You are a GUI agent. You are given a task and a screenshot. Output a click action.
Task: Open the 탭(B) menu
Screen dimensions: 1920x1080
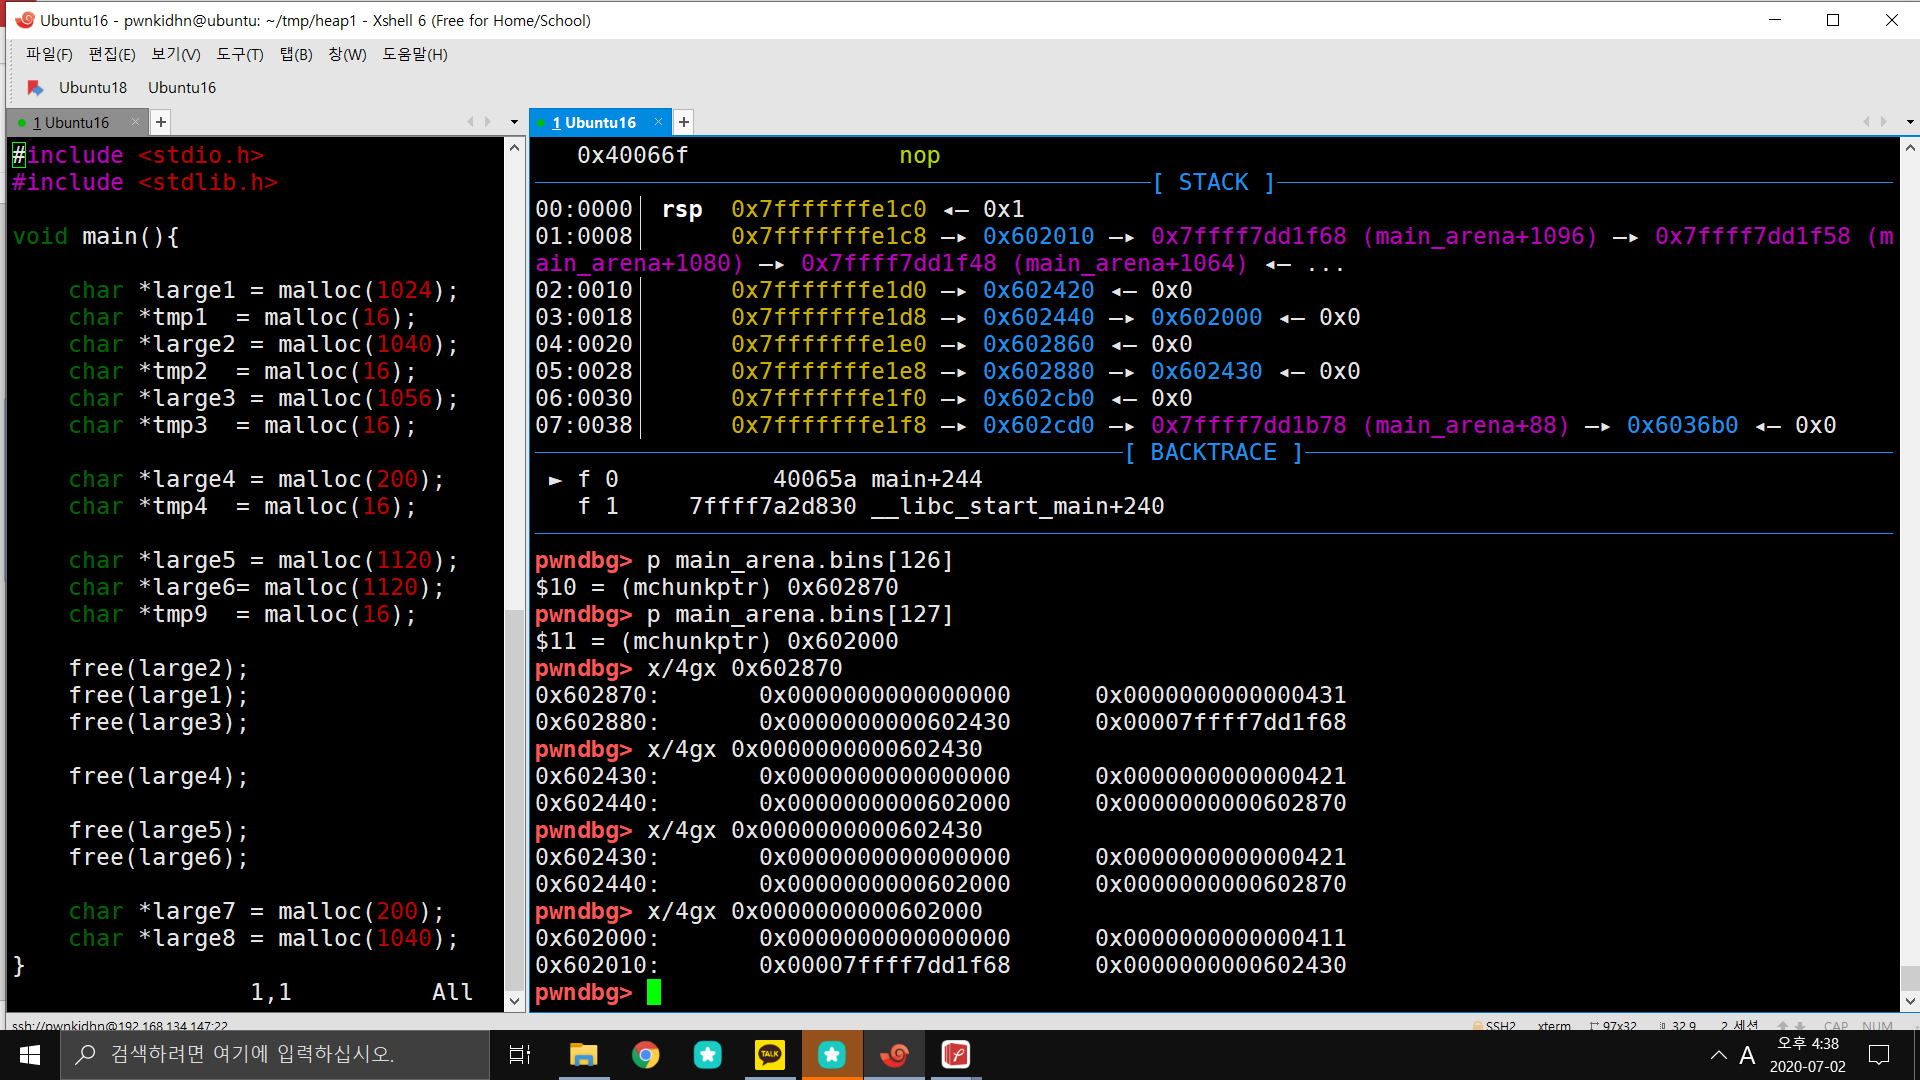pyautogui.click(x=296, y=54)
